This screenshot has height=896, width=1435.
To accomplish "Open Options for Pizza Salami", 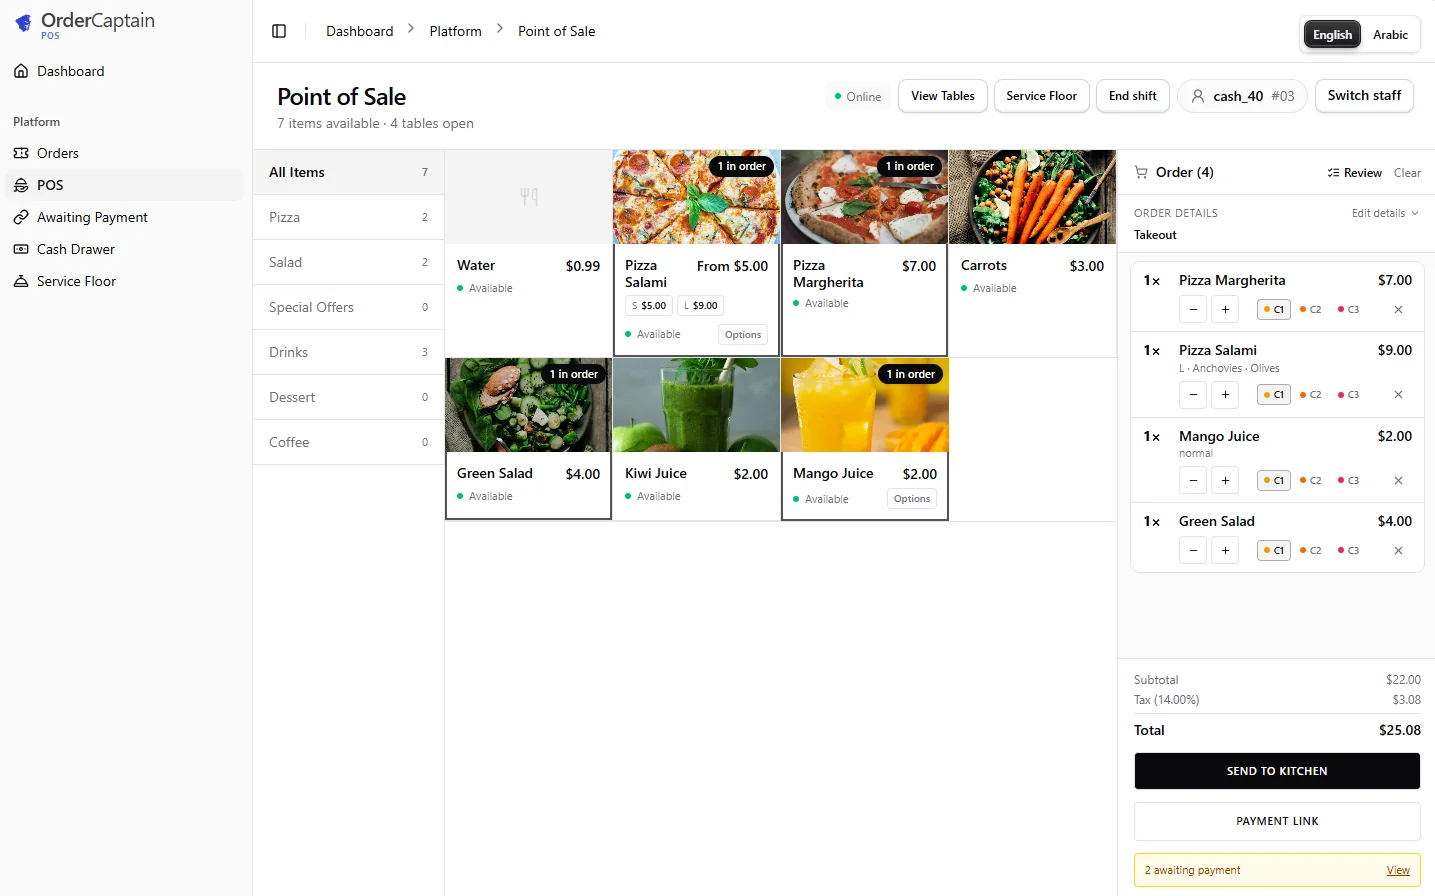I will pyautogui.click(x=743, y=335).
